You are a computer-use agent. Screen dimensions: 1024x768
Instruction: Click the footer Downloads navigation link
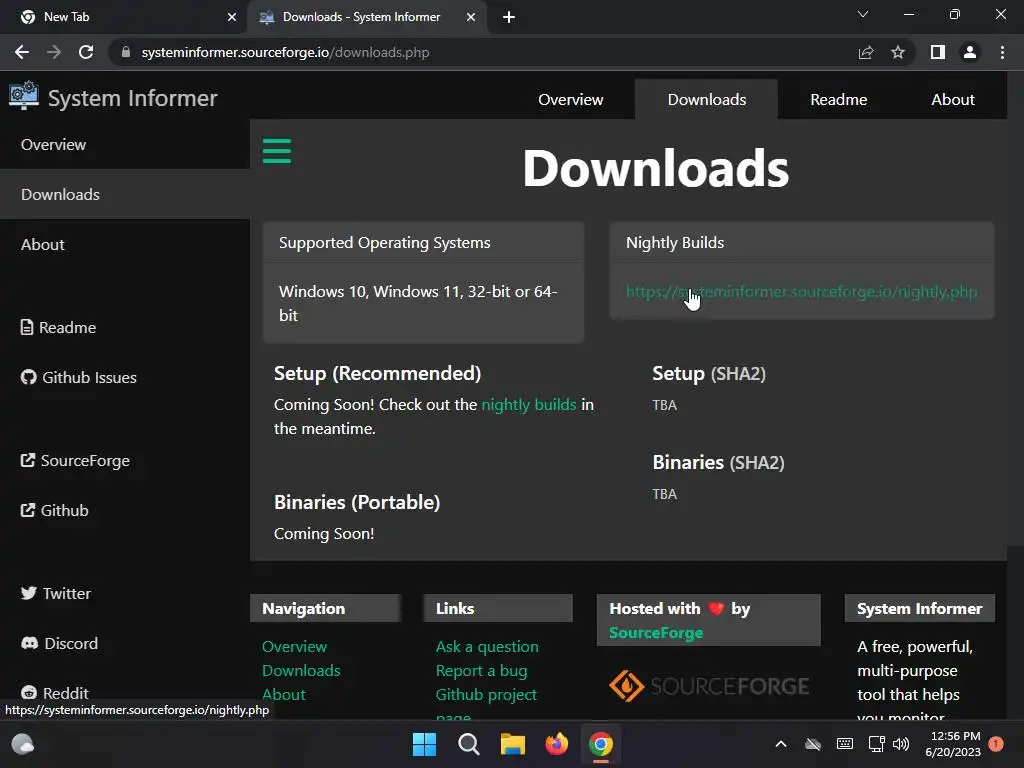pos(301,671)
